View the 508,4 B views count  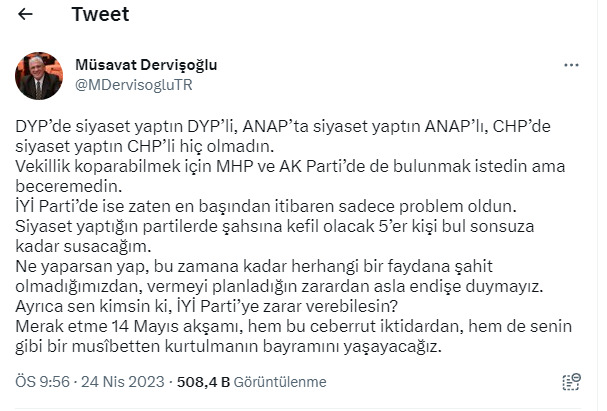[203, 382]
